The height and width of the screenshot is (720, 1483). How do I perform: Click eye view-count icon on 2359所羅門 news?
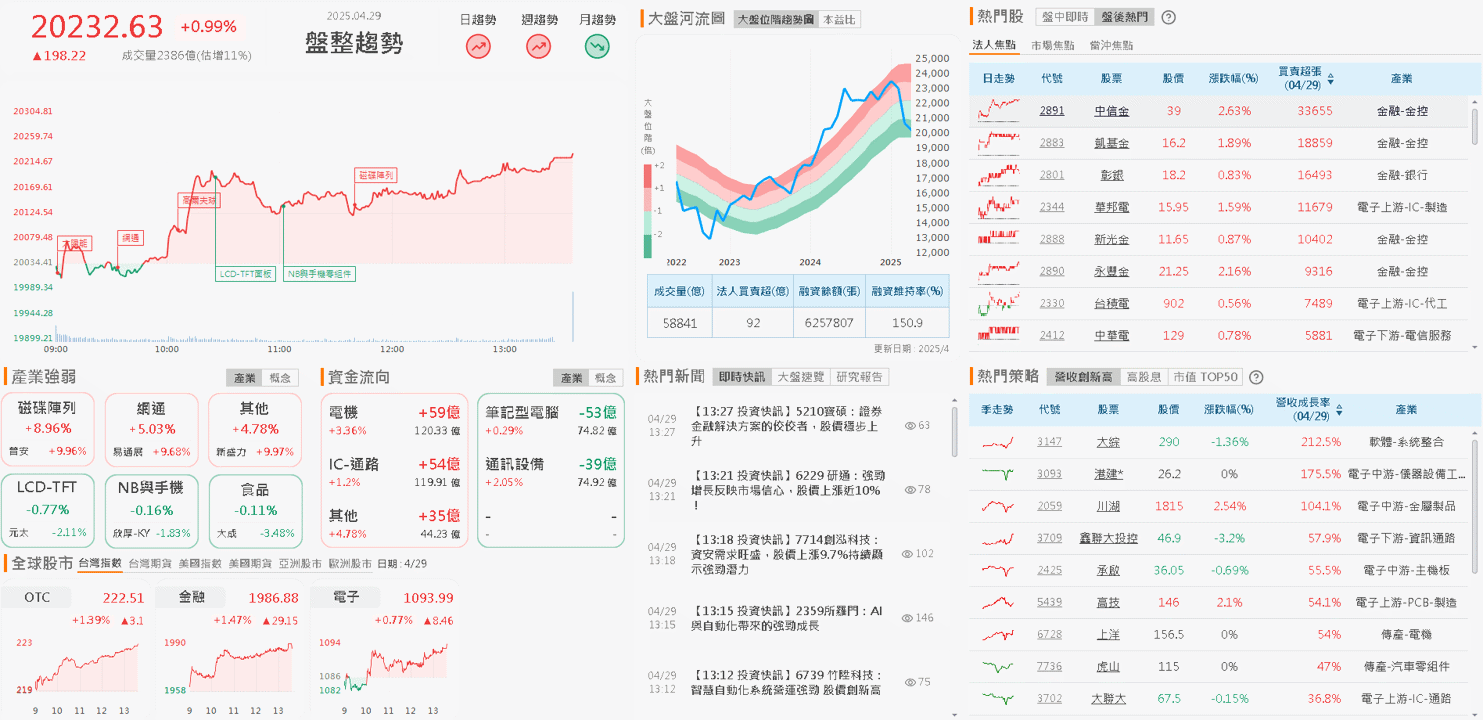906,617
